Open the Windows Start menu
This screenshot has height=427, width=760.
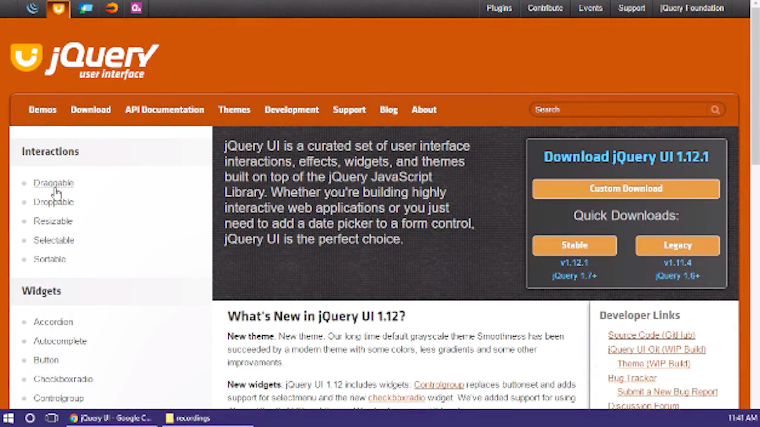coord(8,418)
